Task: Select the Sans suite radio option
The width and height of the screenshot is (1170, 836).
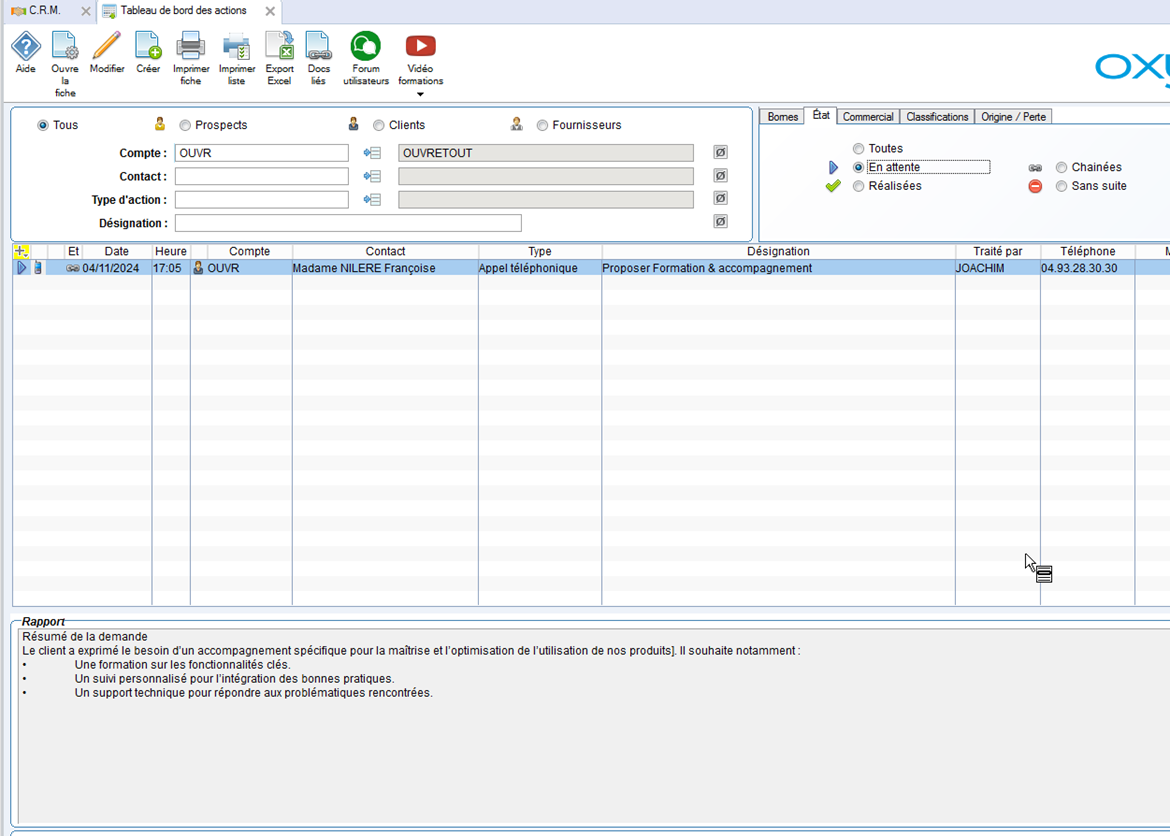Action: pyautogui.click(x=1062, y=187)
